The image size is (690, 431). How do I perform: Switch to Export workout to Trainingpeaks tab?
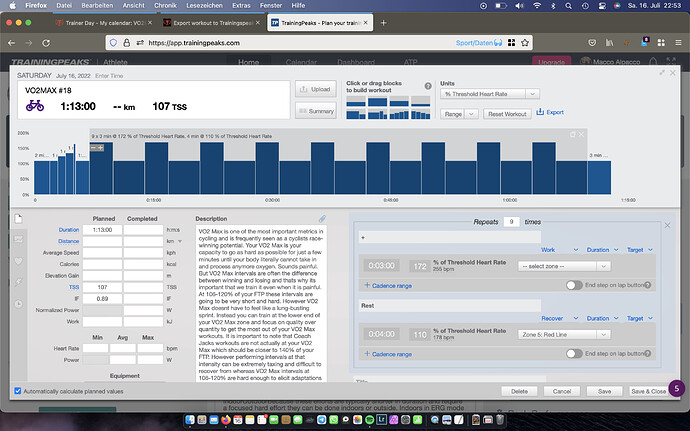tap(211, 23)
